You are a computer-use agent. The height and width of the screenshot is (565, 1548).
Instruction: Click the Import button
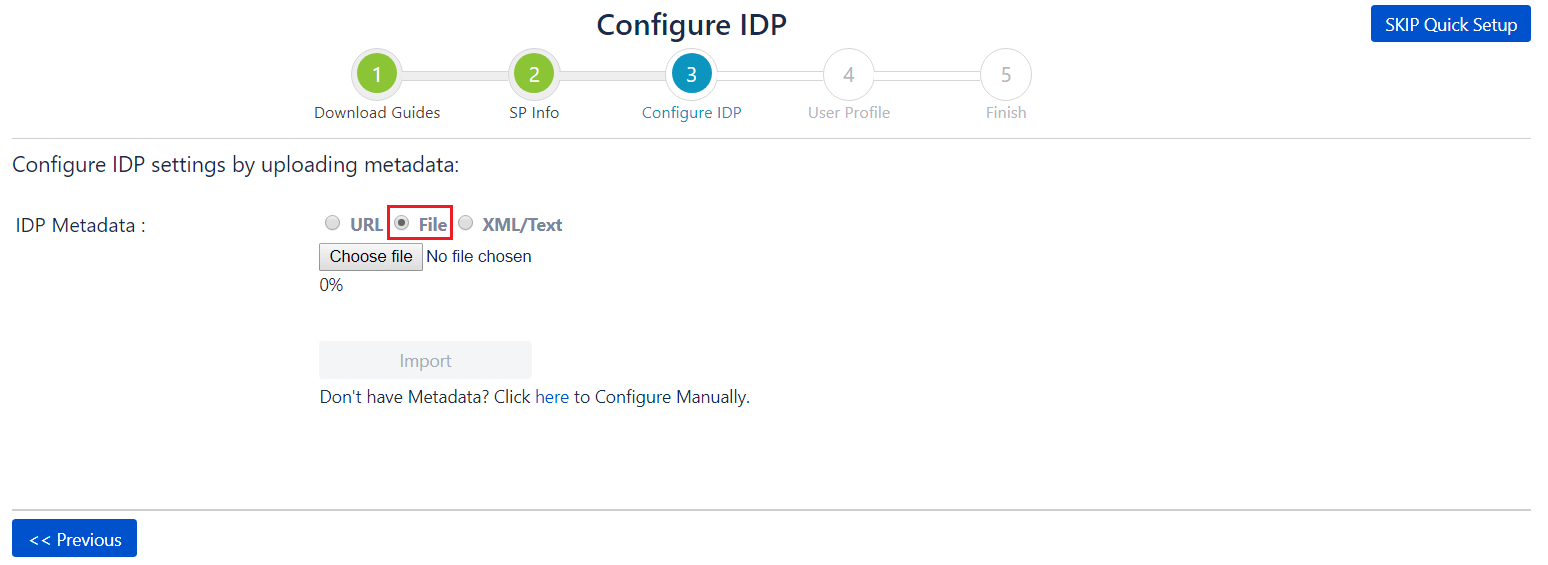(x=425, y=361)
